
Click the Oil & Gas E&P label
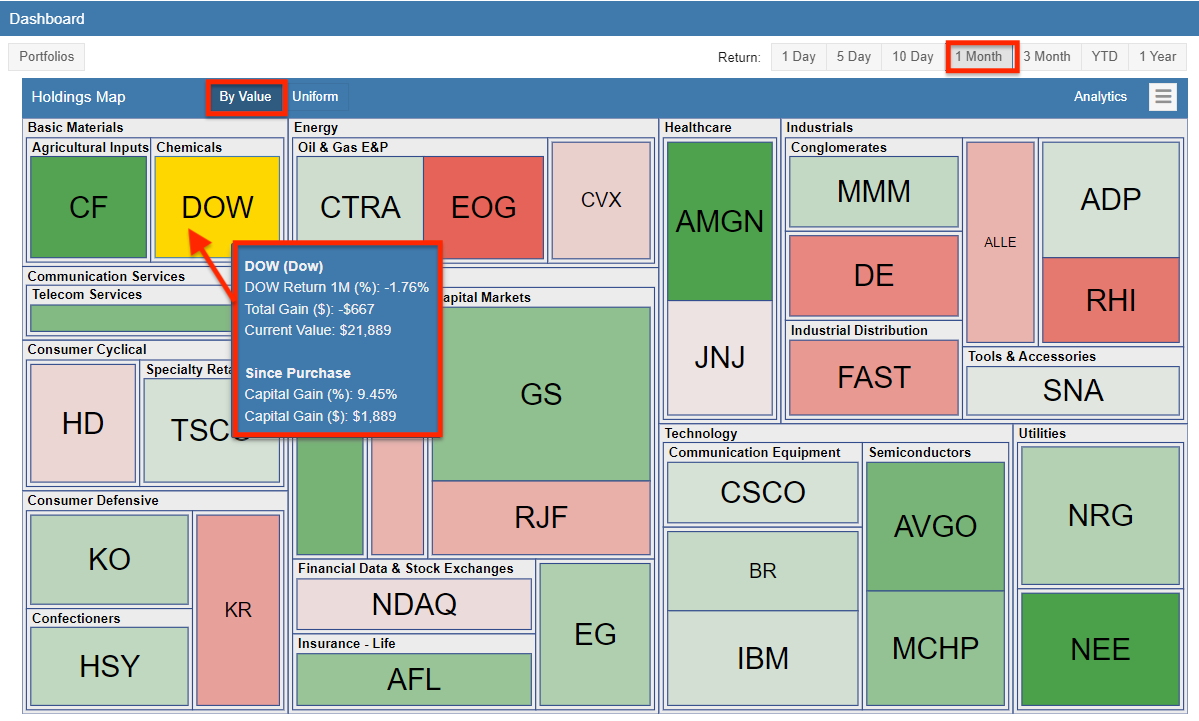(x=343, y=148)
